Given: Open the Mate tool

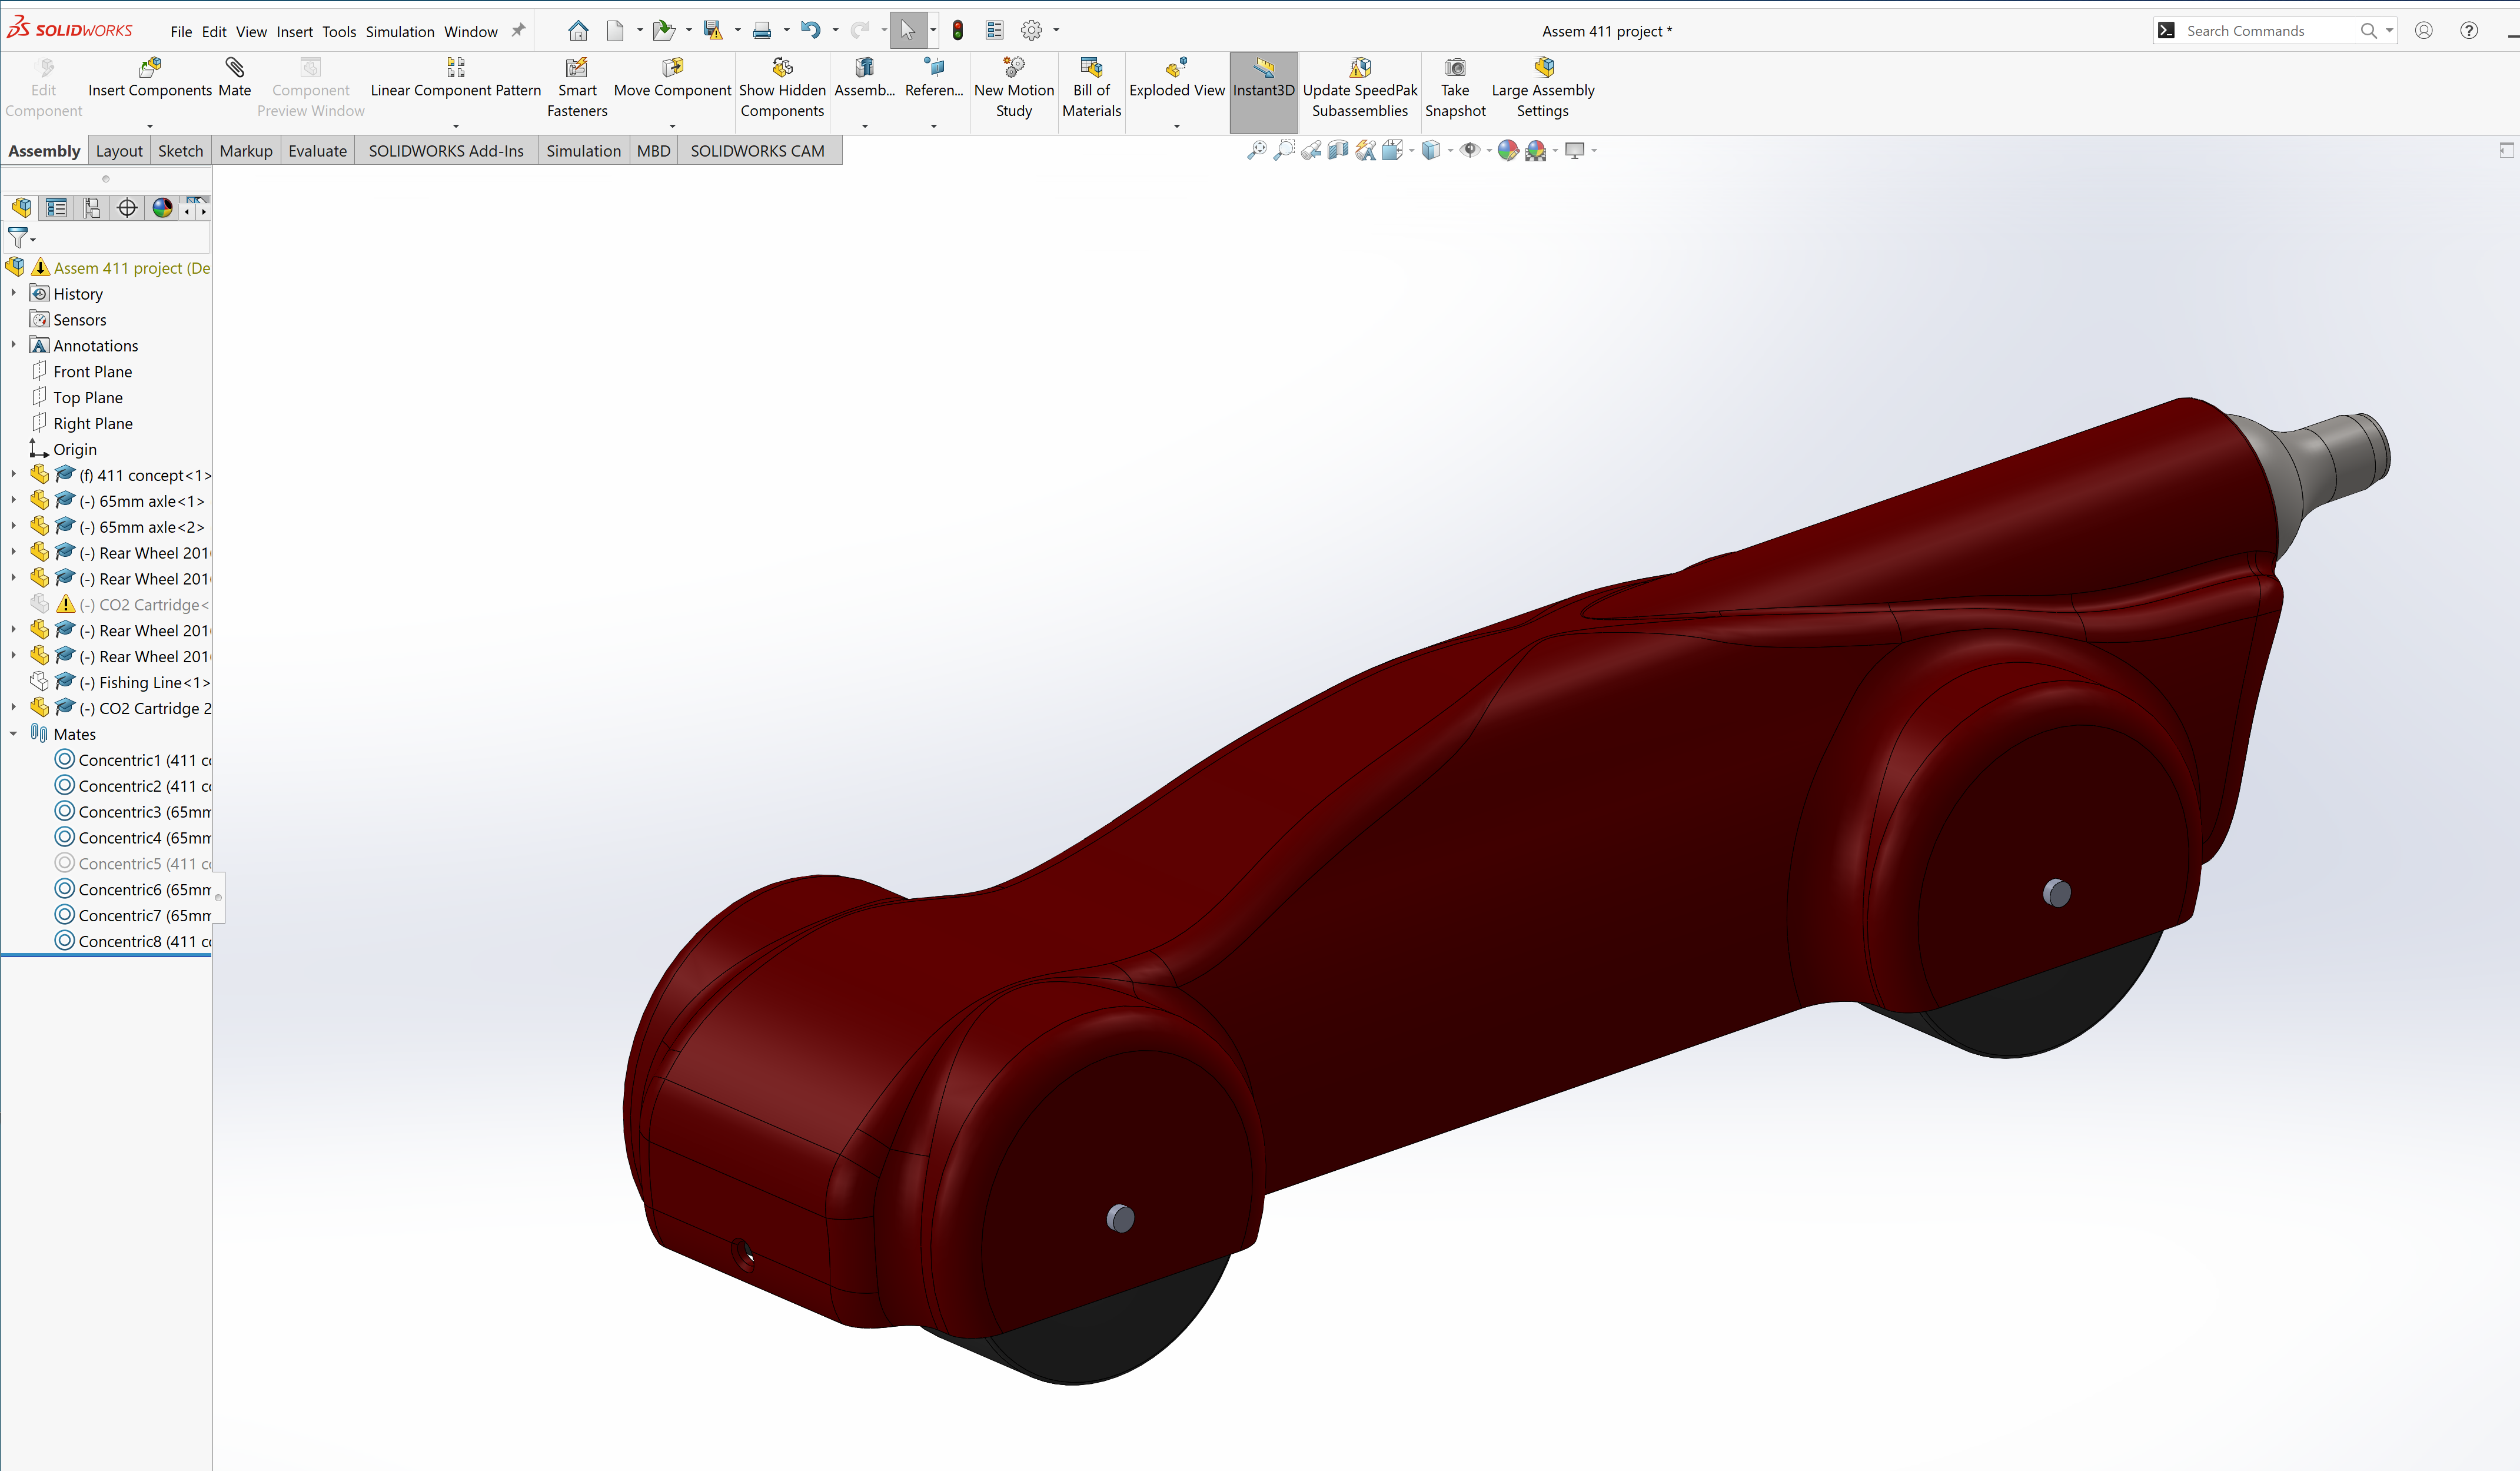Looking at the screenshot, I should pos(235,78).
